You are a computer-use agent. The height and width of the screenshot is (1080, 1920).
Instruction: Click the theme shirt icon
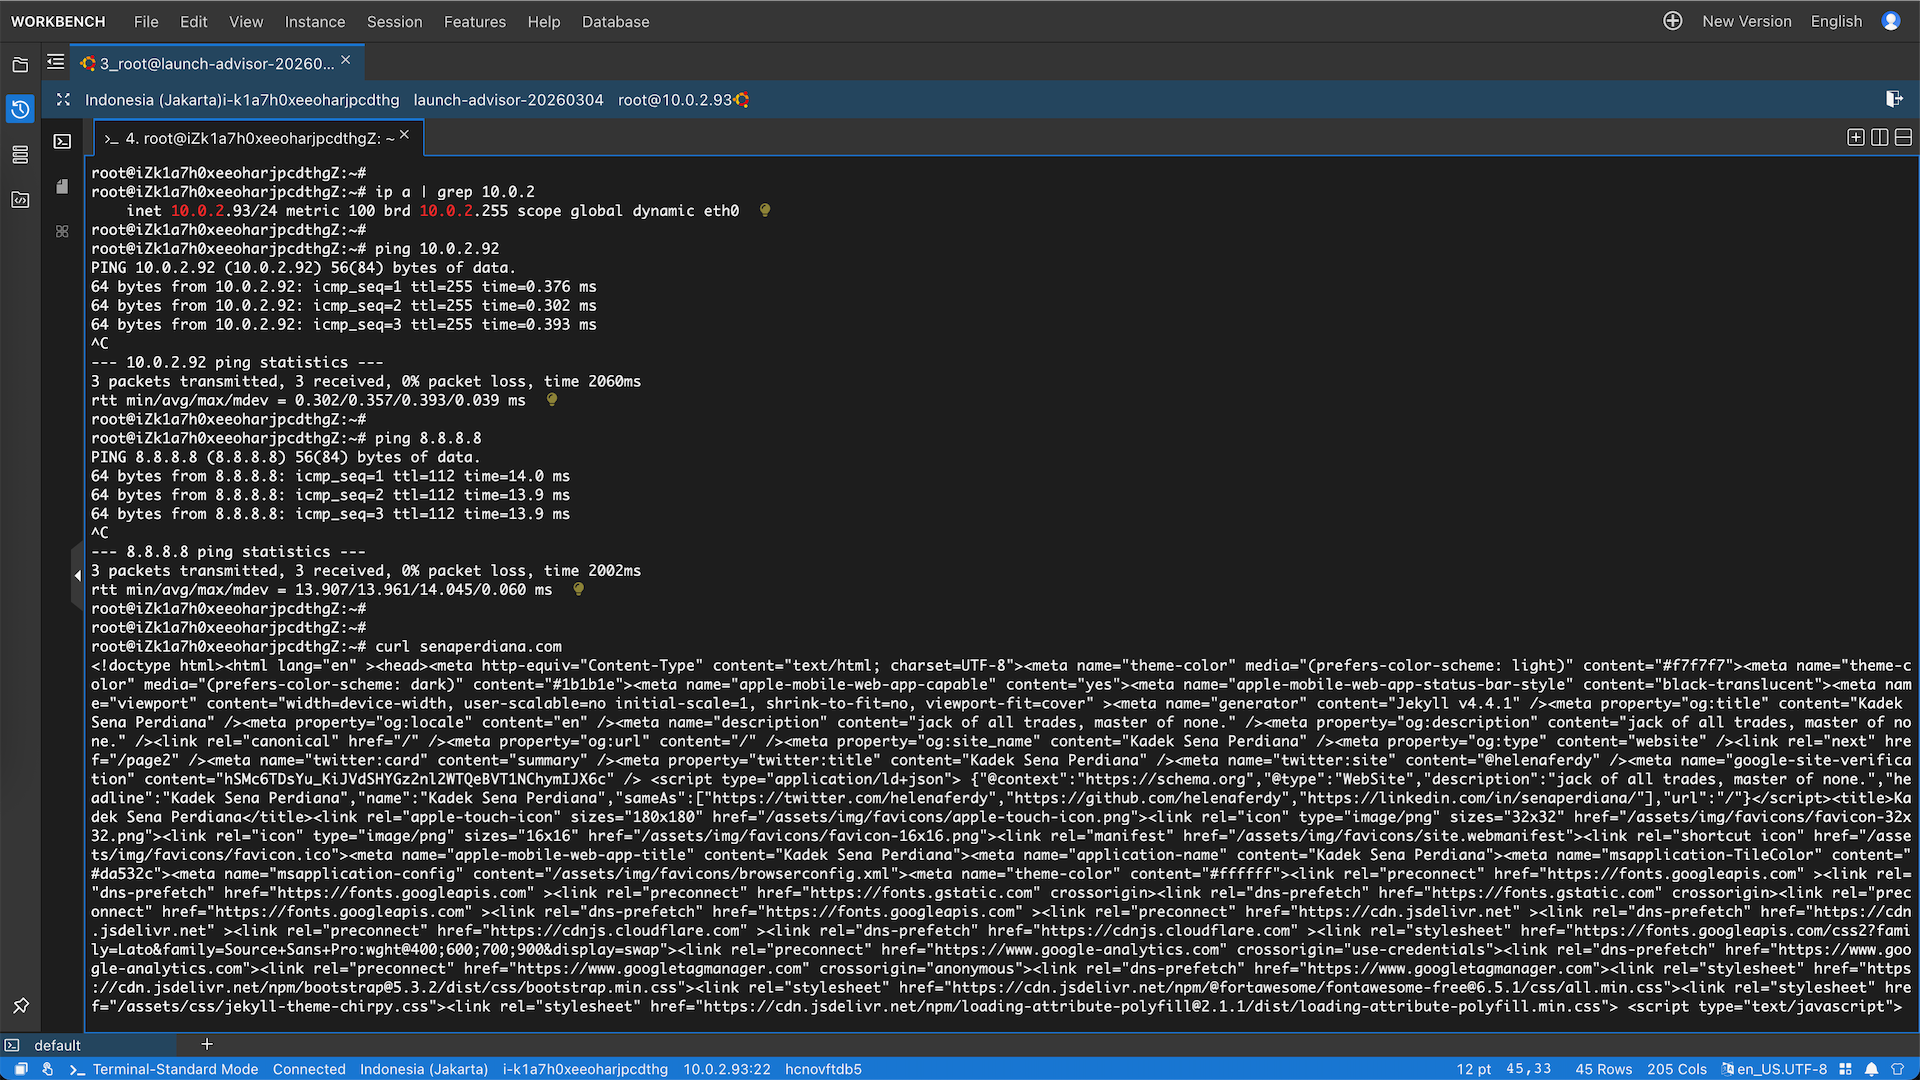point(1897,1069)
